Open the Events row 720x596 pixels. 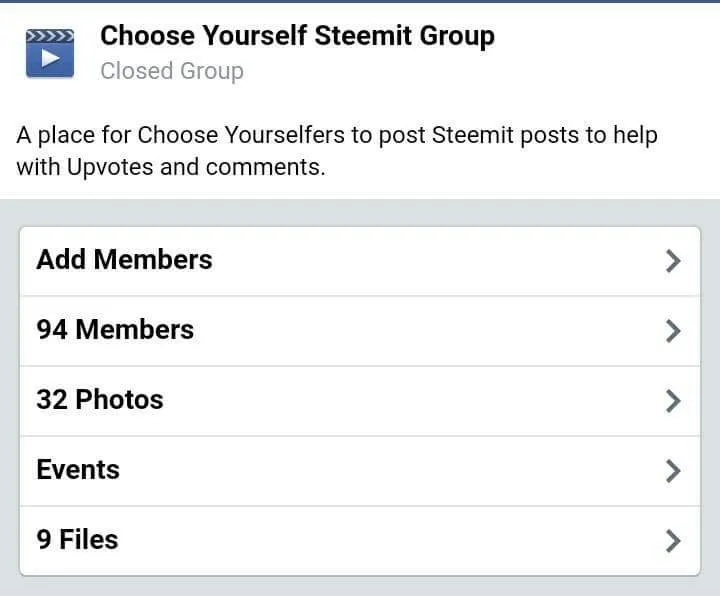[360, 471]
